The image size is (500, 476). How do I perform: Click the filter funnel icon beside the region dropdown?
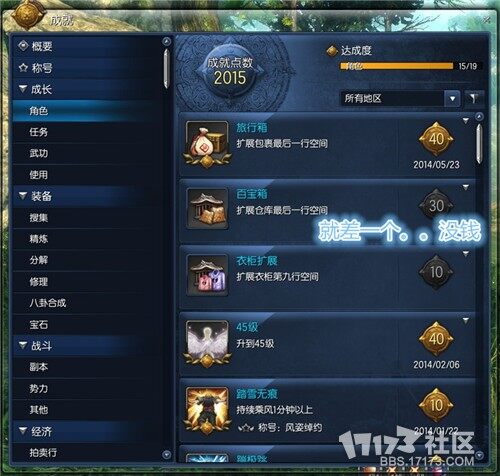pyautogui.click(x=473, y=98)
